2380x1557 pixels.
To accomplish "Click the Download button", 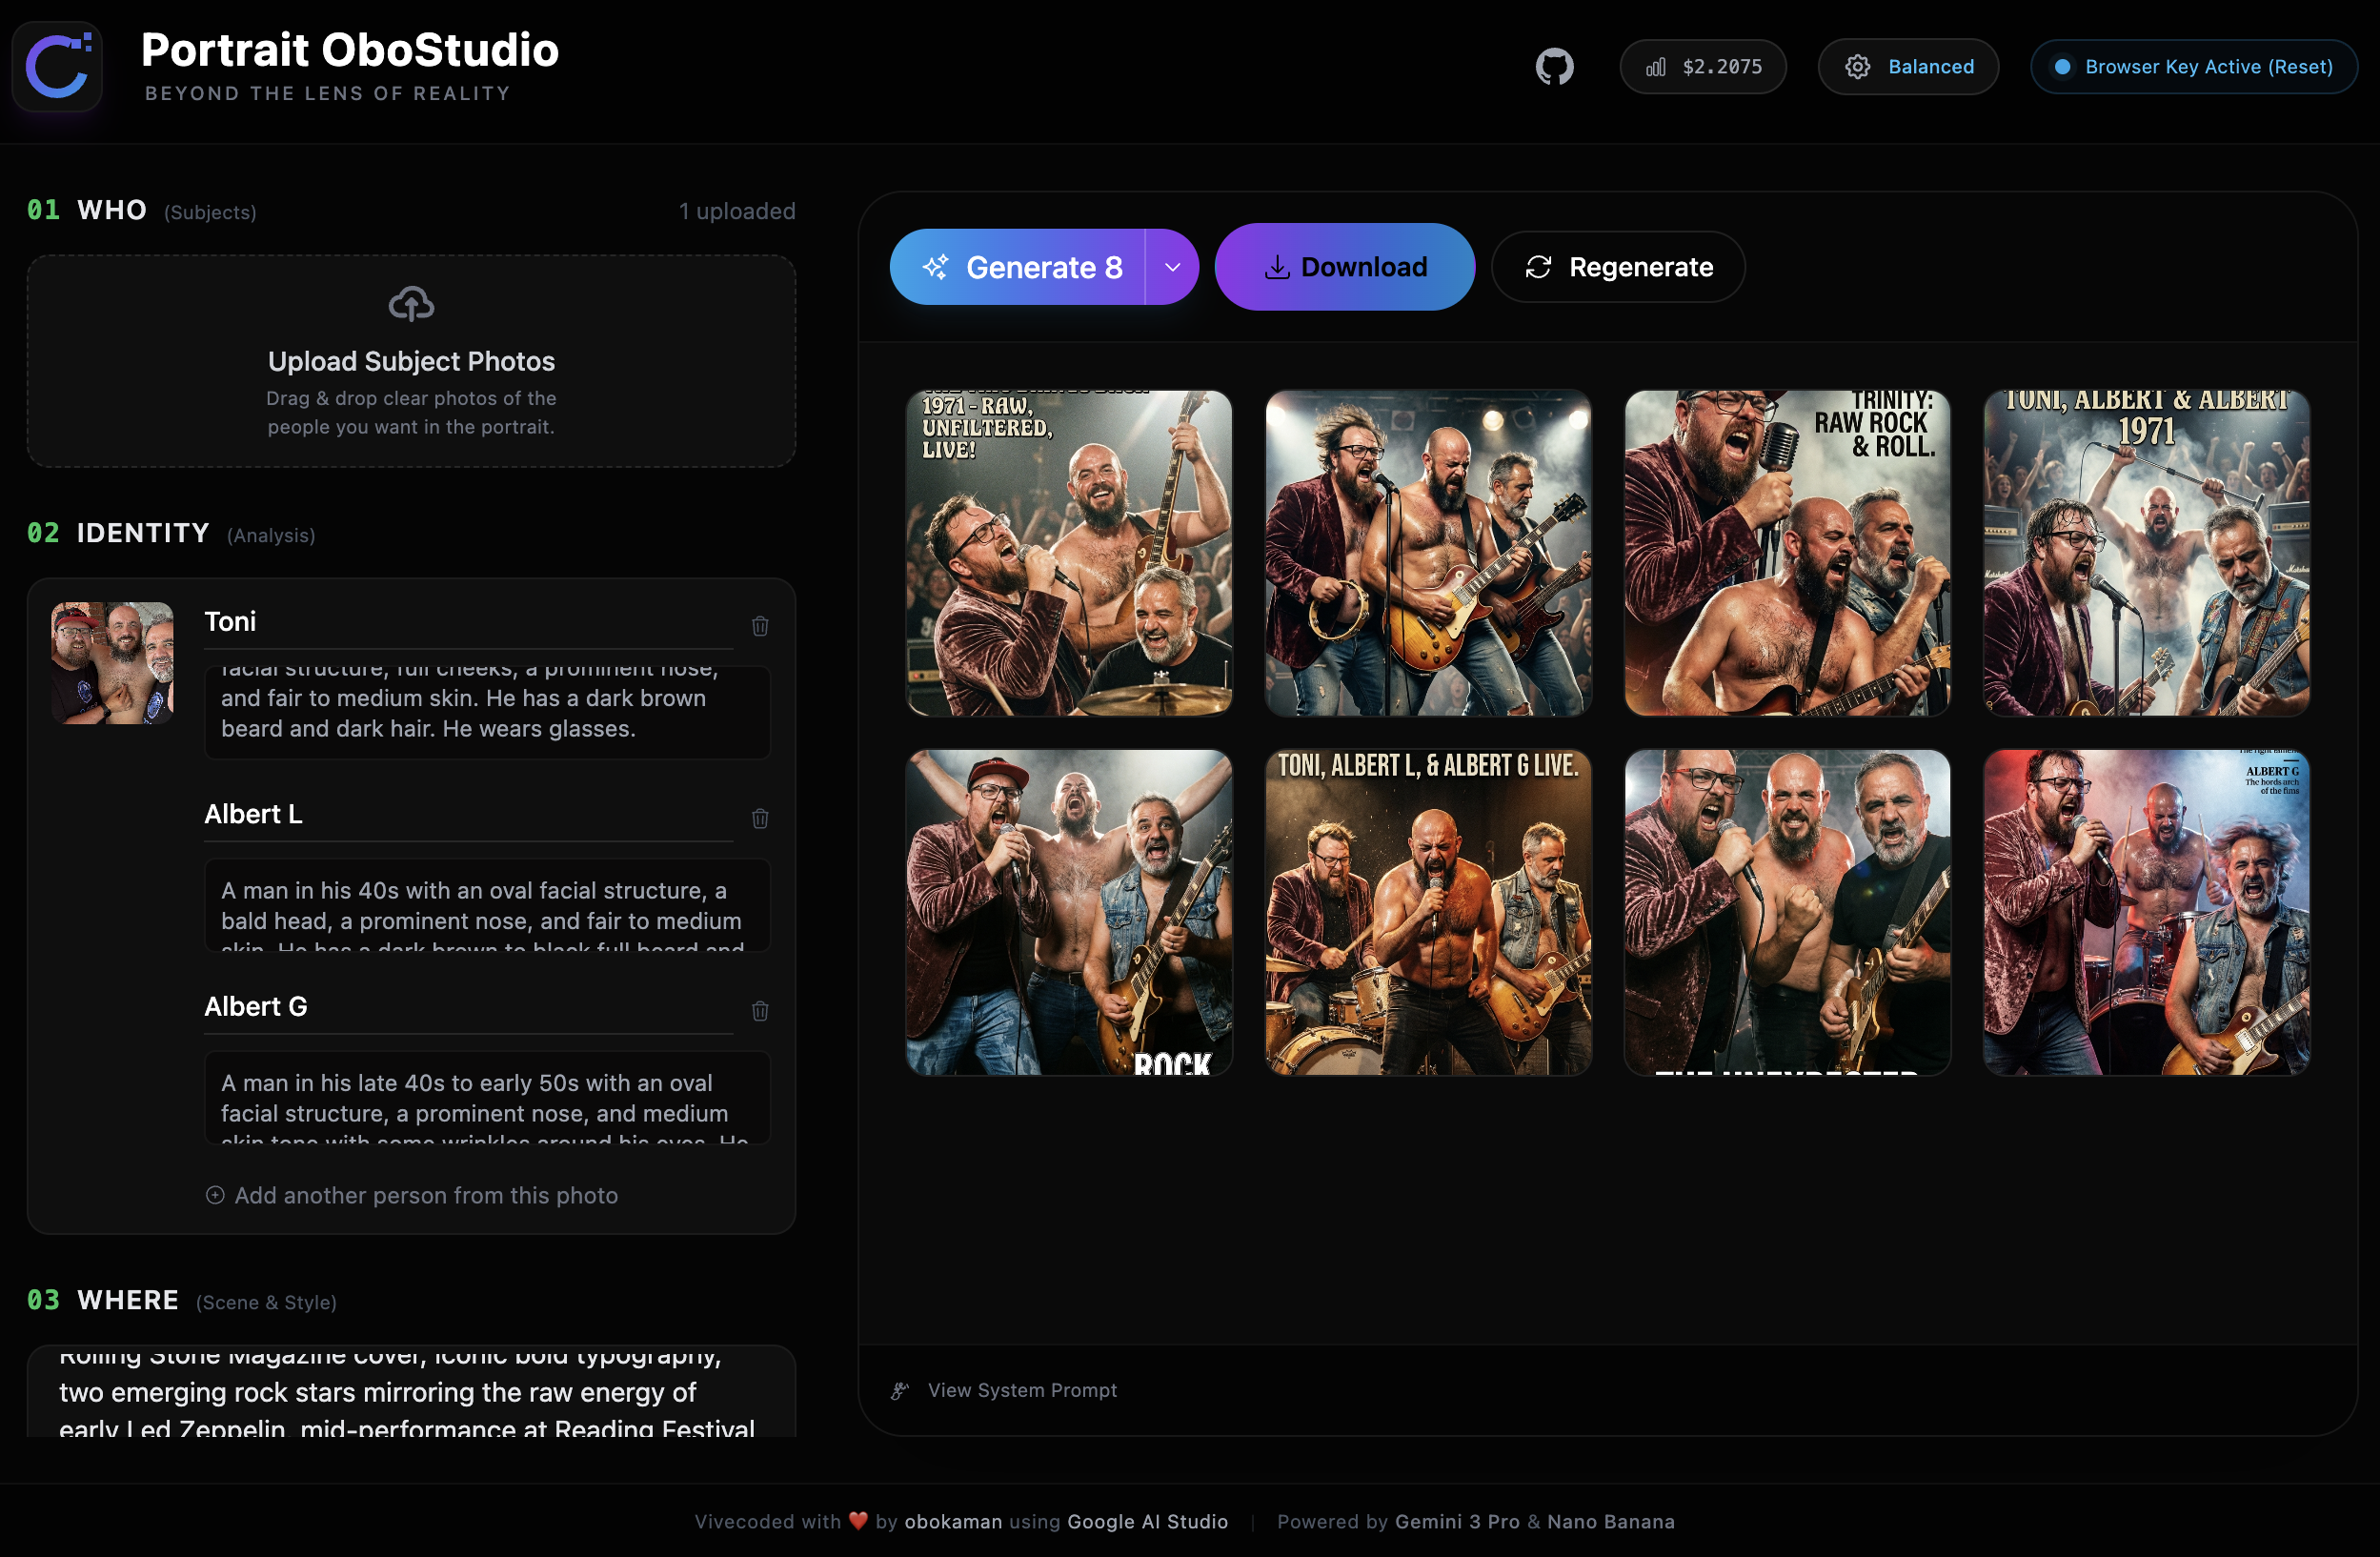I will tap(1344, 267).
